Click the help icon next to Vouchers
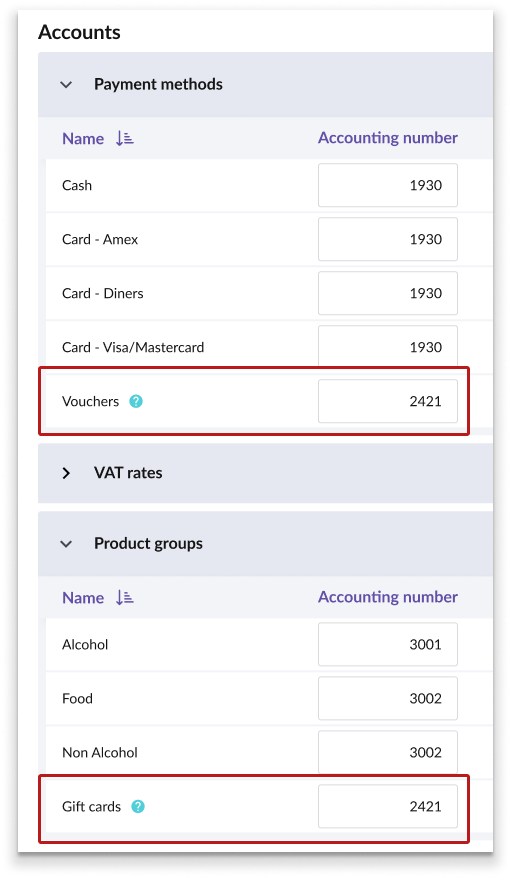The image size is (511, 878). tap(136, 401)
